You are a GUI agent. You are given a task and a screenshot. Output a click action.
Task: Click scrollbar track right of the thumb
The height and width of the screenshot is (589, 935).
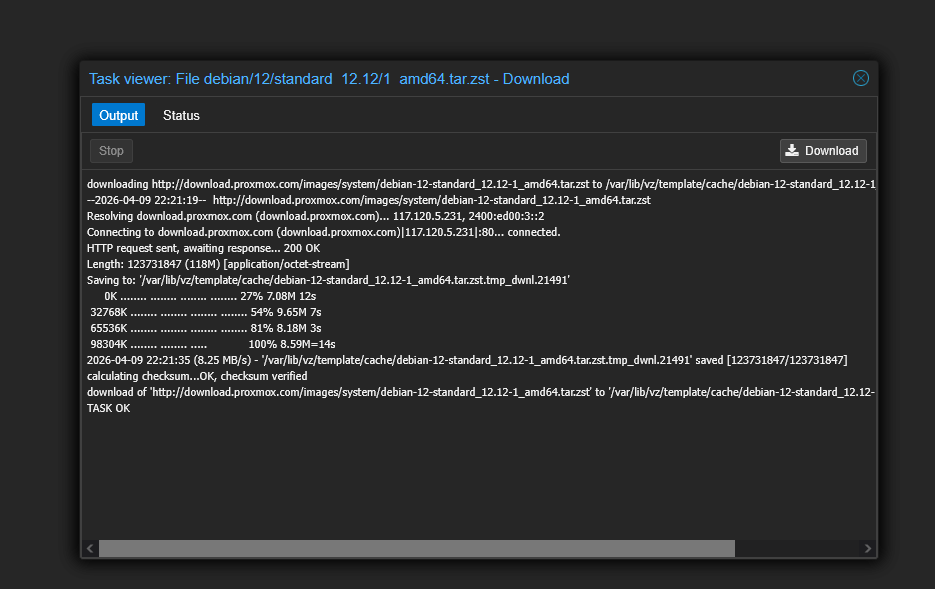pos(797,548)
